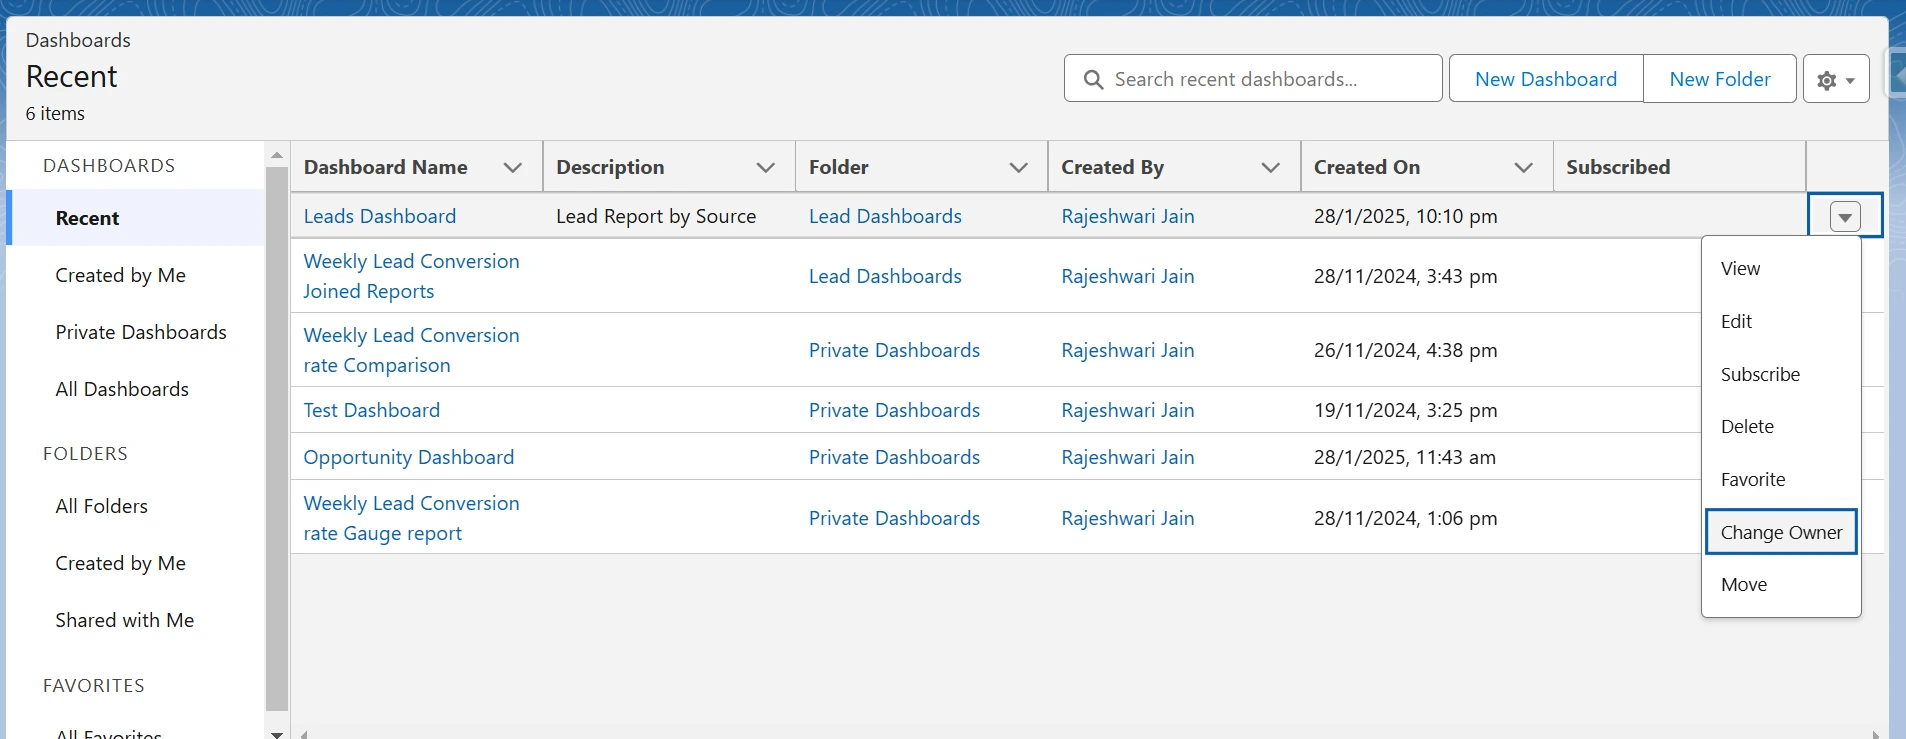Viewport: 1906px width, 739px height.
Task: Choose Move from the actions menu
Action: tap(1743, 584)
